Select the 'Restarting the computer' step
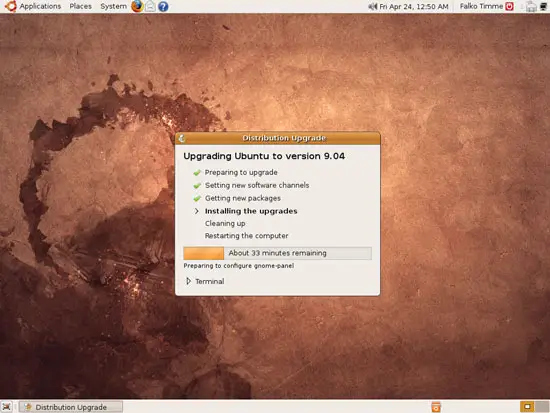The image size is (550, 413). pos(247,236)
